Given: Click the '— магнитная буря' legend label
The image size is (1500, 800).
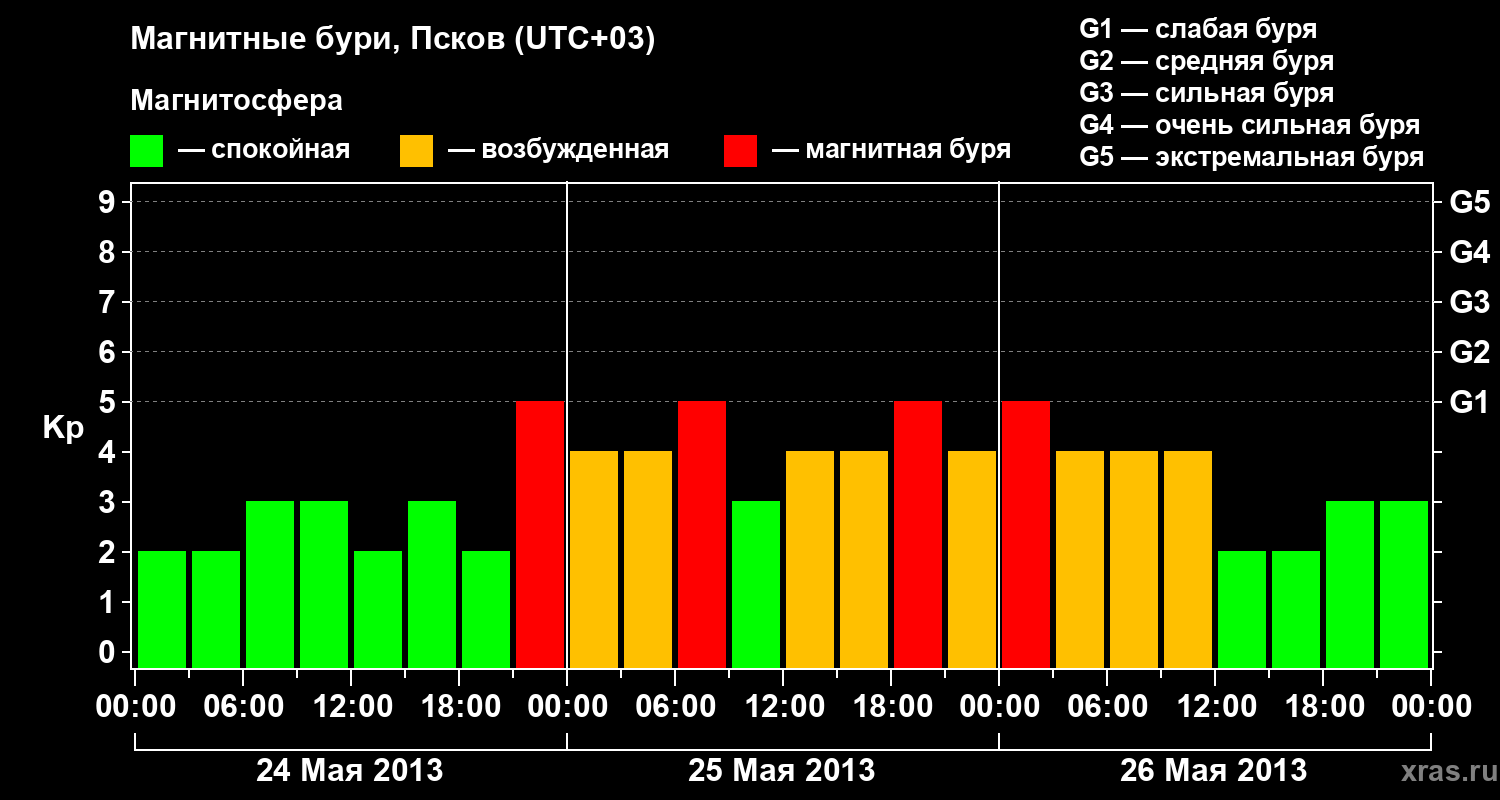Looking at the screenshot, I should 892,150.
